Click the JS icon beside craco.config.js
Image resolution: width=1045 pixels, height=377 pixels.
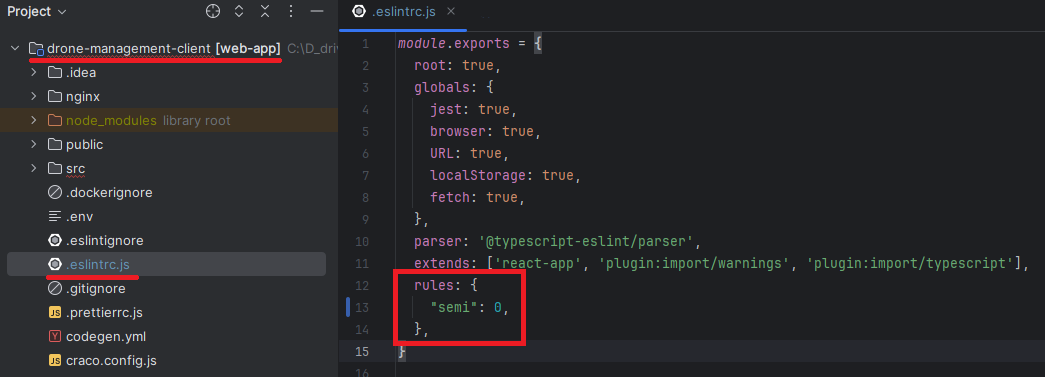55,360
